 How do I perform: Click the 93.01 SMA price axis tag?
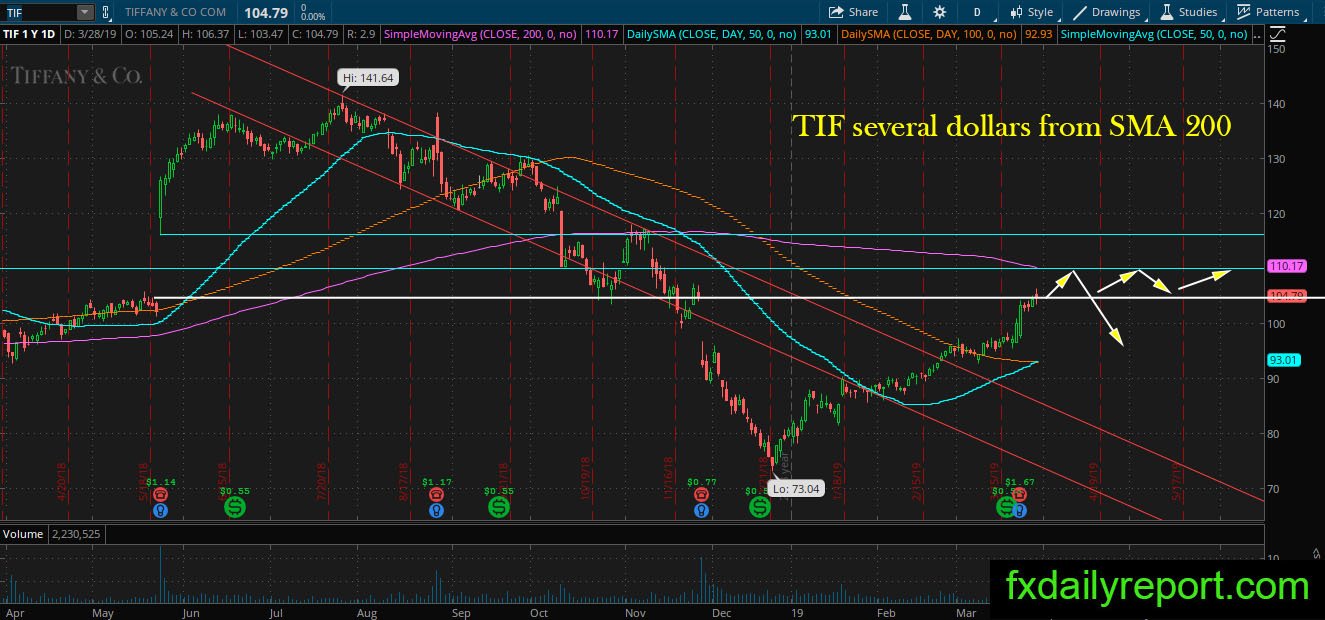pos(1282,360)
